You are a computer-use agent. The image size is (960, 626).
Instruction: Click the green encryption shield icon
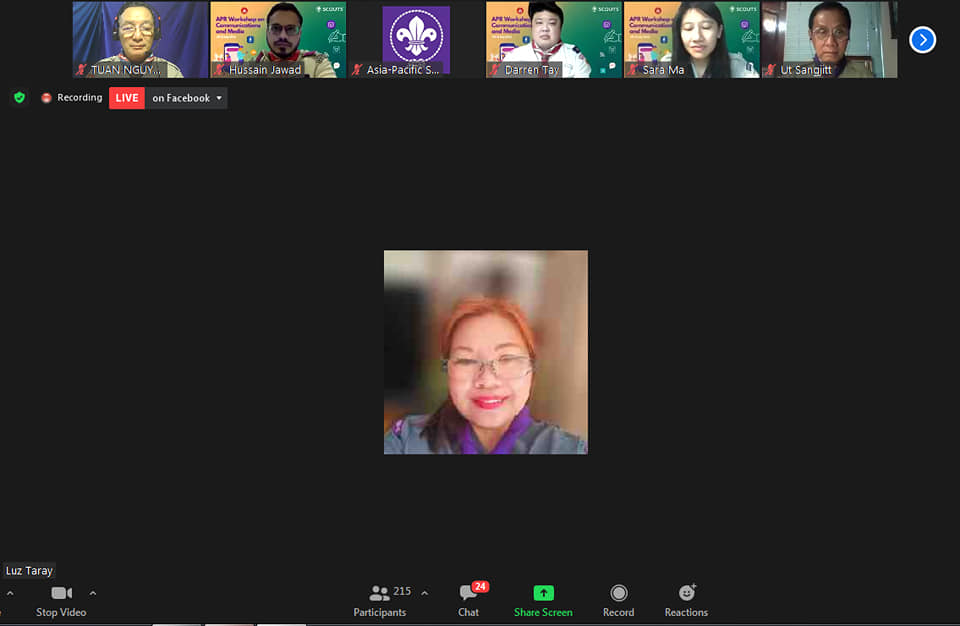click(x=19, y=98)
